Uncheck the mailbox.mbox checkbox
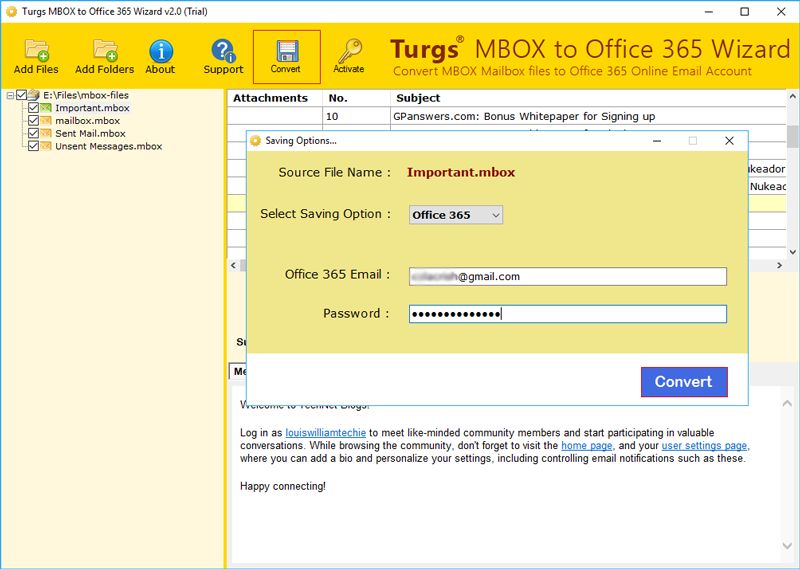 [33, 120]
